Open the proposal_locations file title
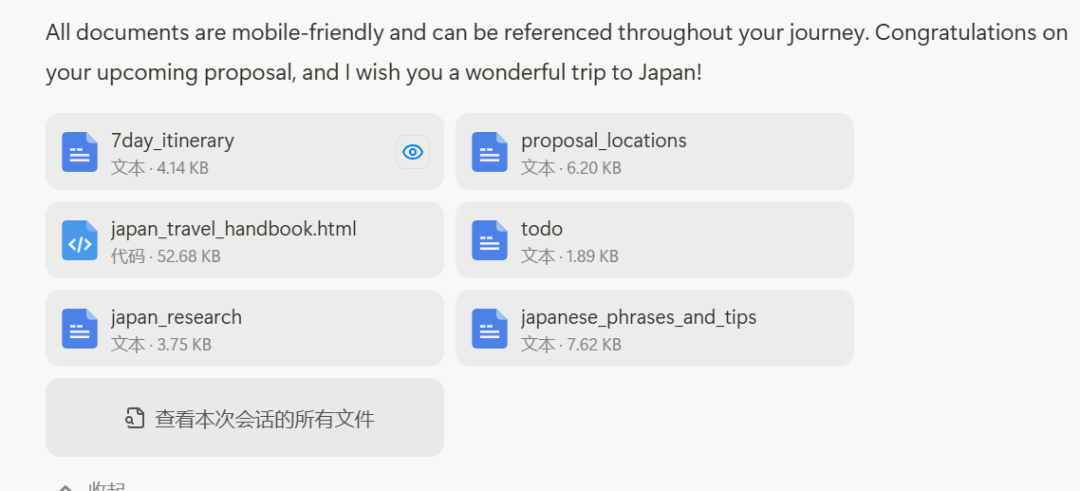The width and height of the screenshot is (1080, 491). [x=603, y=141]
